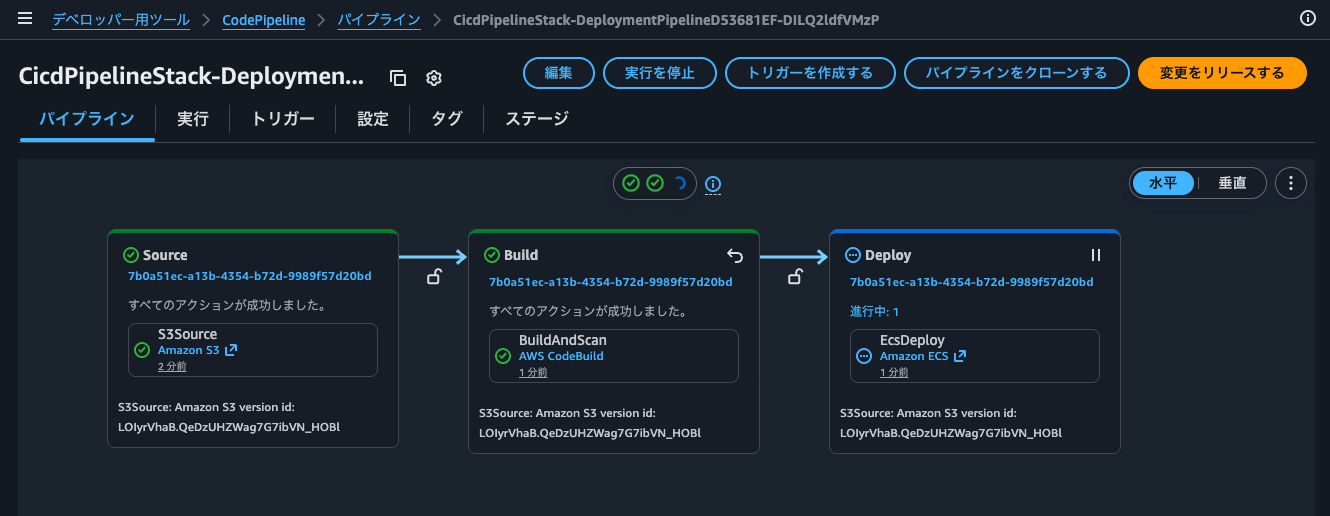Click the トリガーを作成する button
Image resolution: width=1330 pixels, height=516 pixels.
coord(811,73)
